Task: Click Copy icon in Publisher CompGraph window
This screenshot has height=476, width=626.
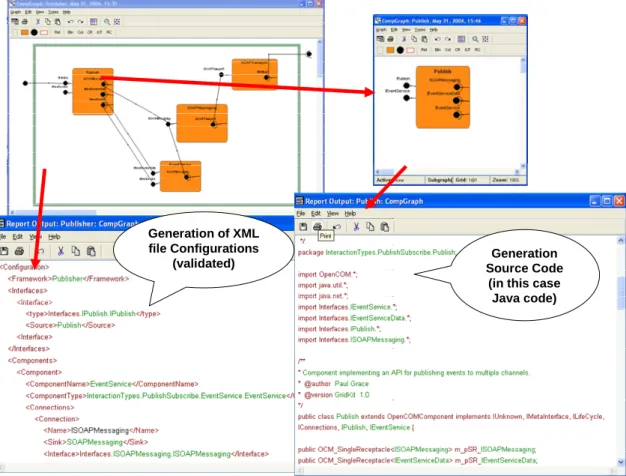Action: tap(48, 22)
